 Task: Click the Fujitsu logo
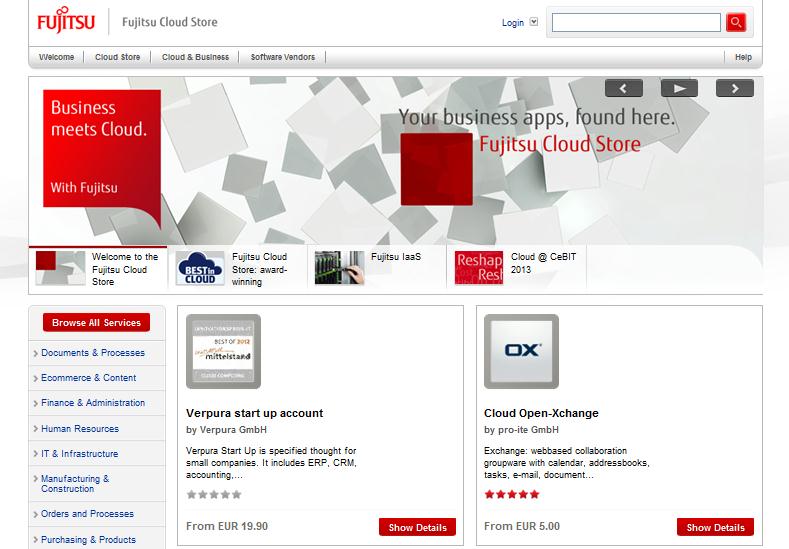[65, 20]
